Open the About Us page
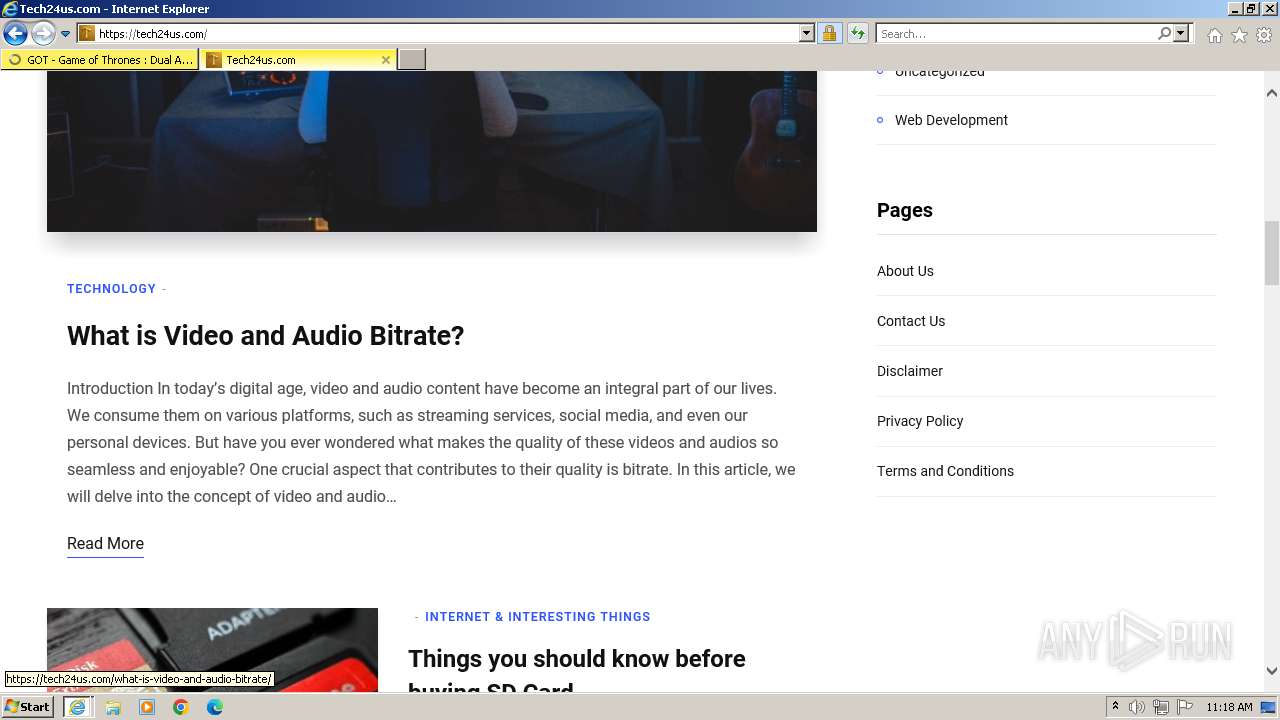This screenshot has width=1280, height=720. coord(905,271)
